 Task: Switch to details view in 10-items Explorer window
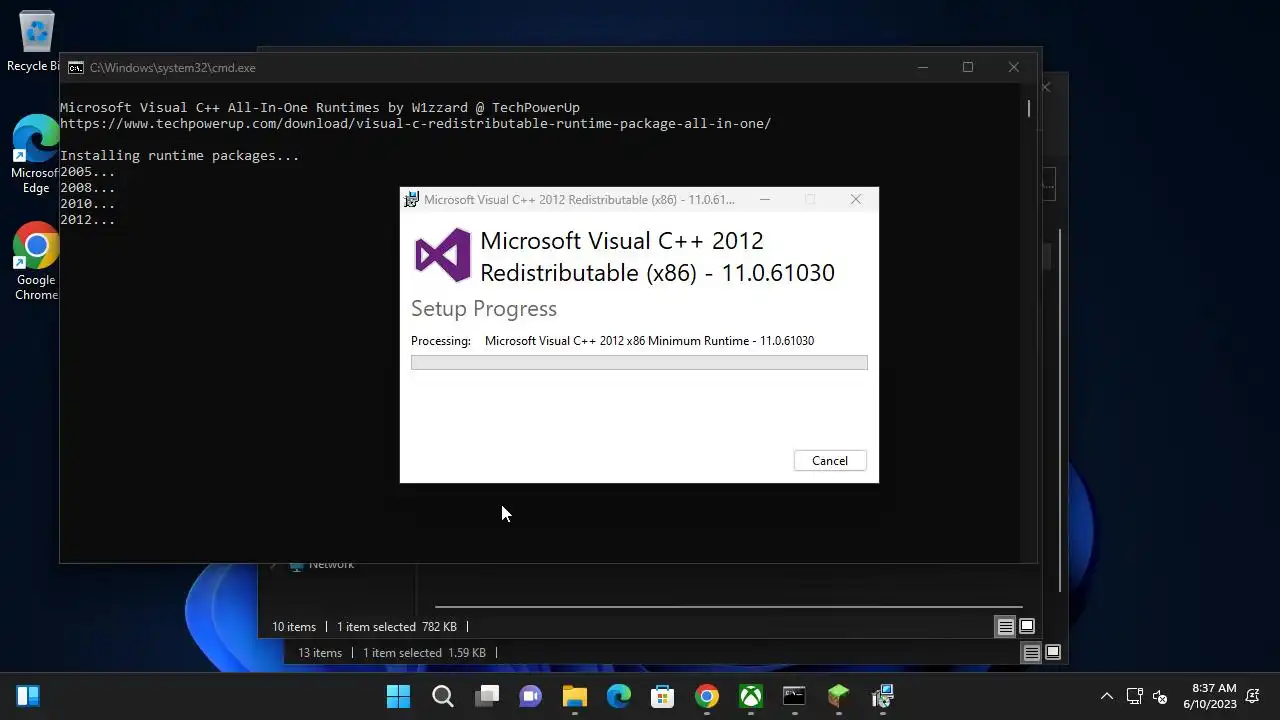pos(1005,627)
